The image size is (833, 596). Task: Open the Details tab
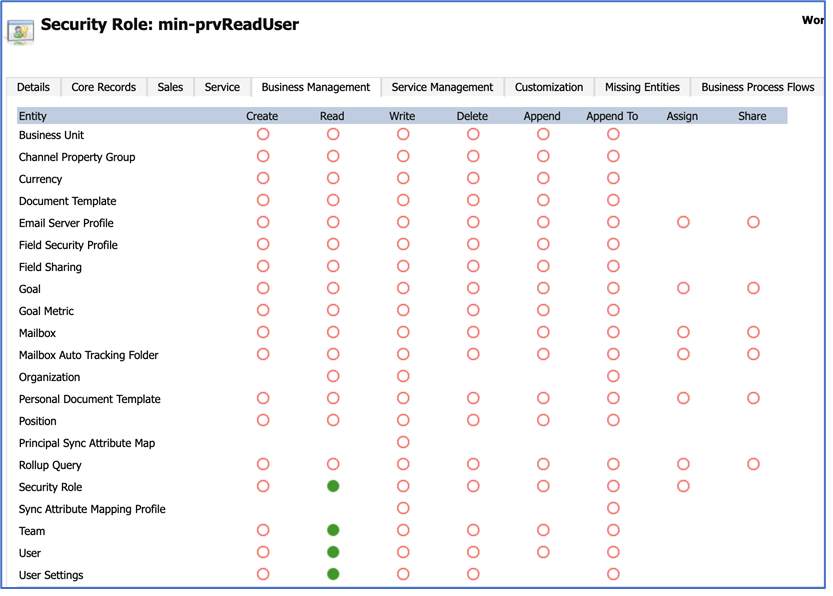pyautogui.click(x=33, y=87)
